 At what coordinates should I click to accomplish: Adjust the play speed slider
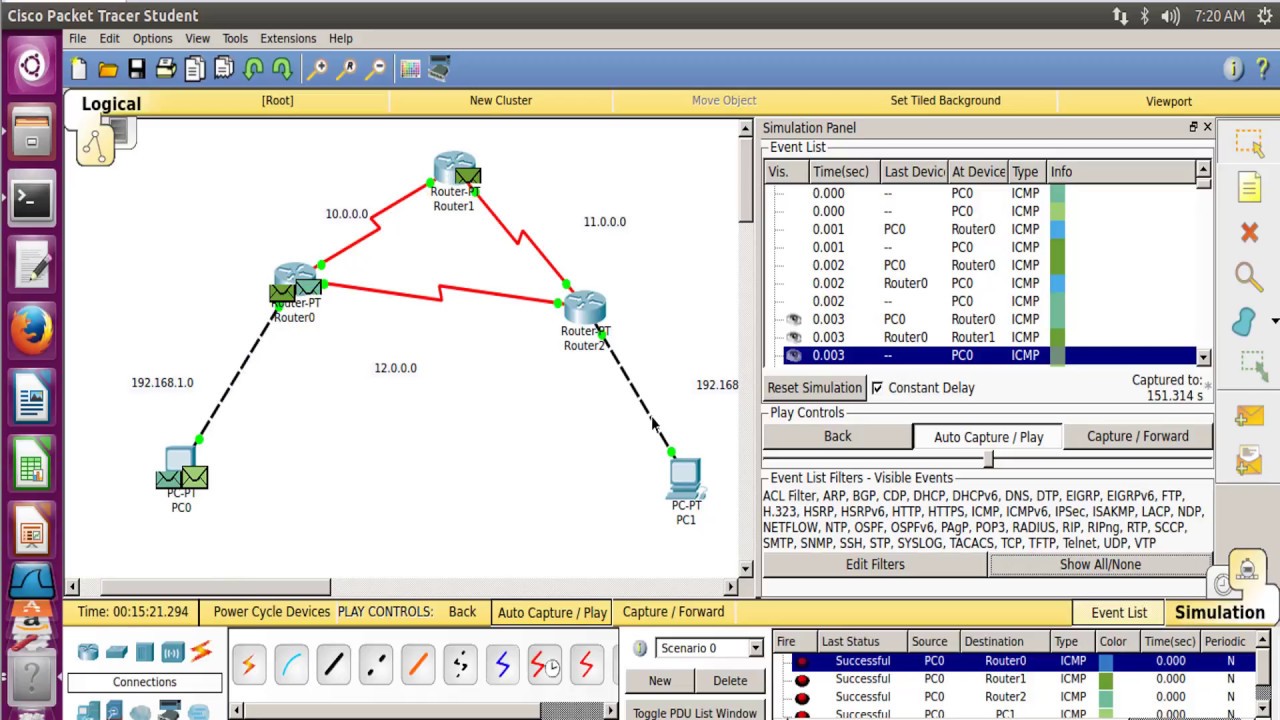988,459
